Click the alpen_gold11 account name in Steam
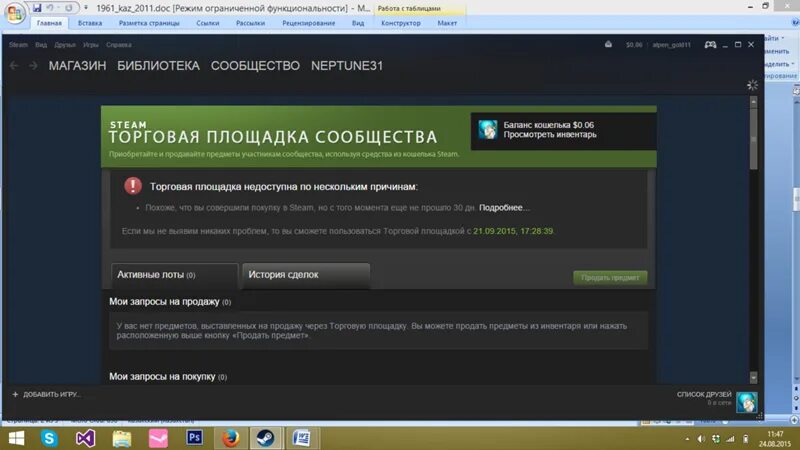 671,45
